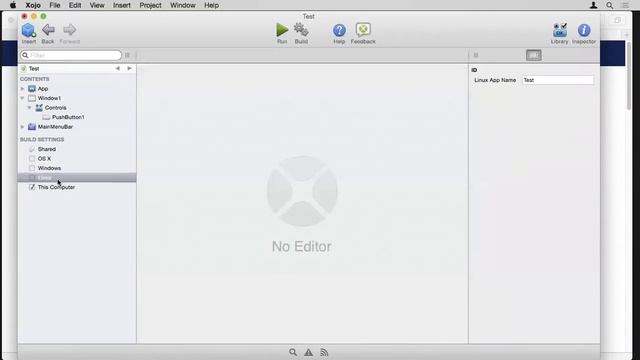Image resolution: width=640 pixels, height=360 pixels.
Task: Select the Windows build setting
Action: pyautogui.click(x=49, y=168)
